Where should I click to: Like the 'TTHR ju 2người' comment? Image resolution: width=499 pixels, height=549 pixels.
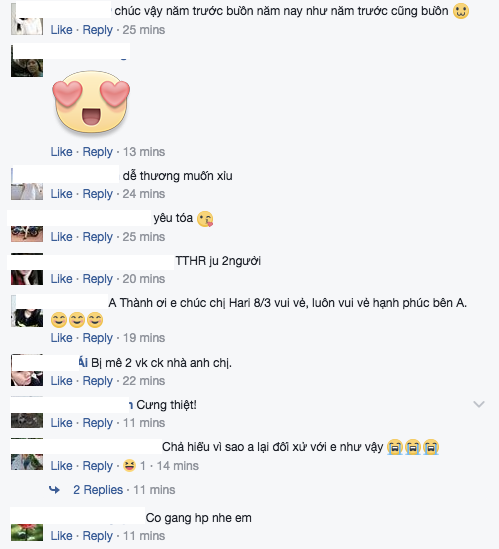tap(61, 279)
